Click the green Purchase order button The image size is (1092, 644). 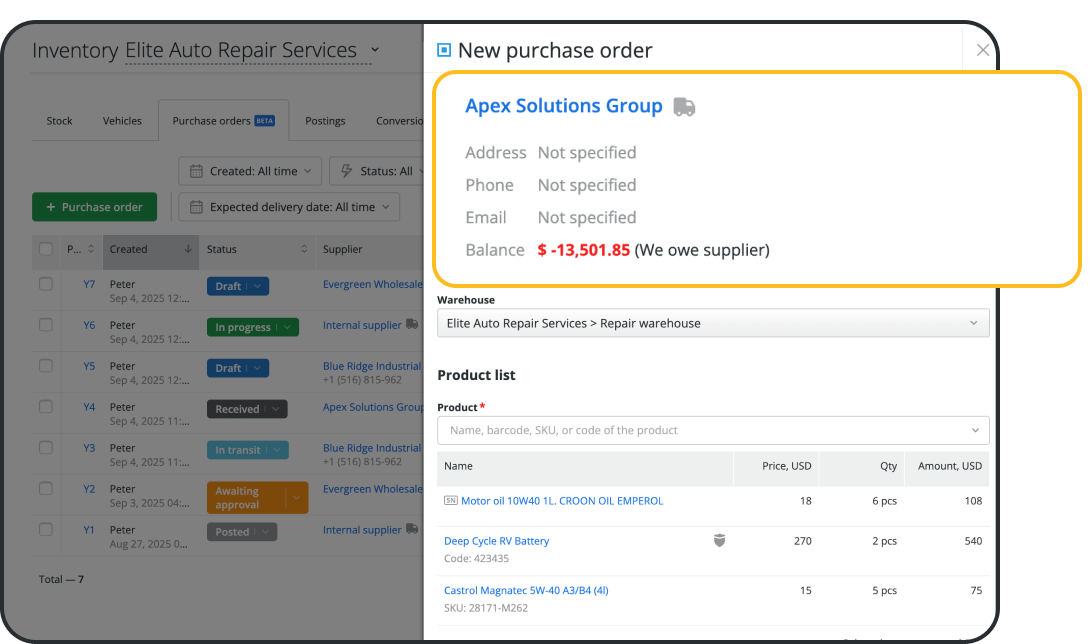(94, 207)
